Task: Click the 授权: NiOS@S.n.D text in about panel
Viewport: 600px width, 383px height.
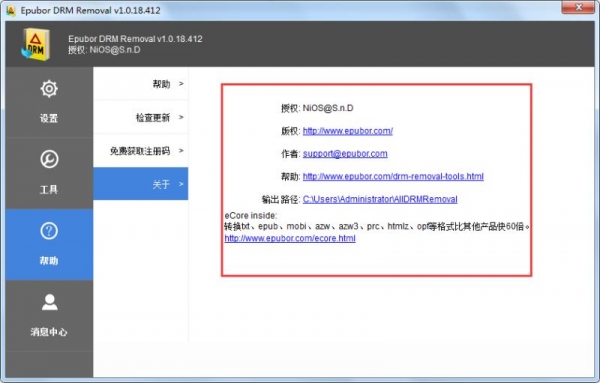Action: click(x=317, y=108)
